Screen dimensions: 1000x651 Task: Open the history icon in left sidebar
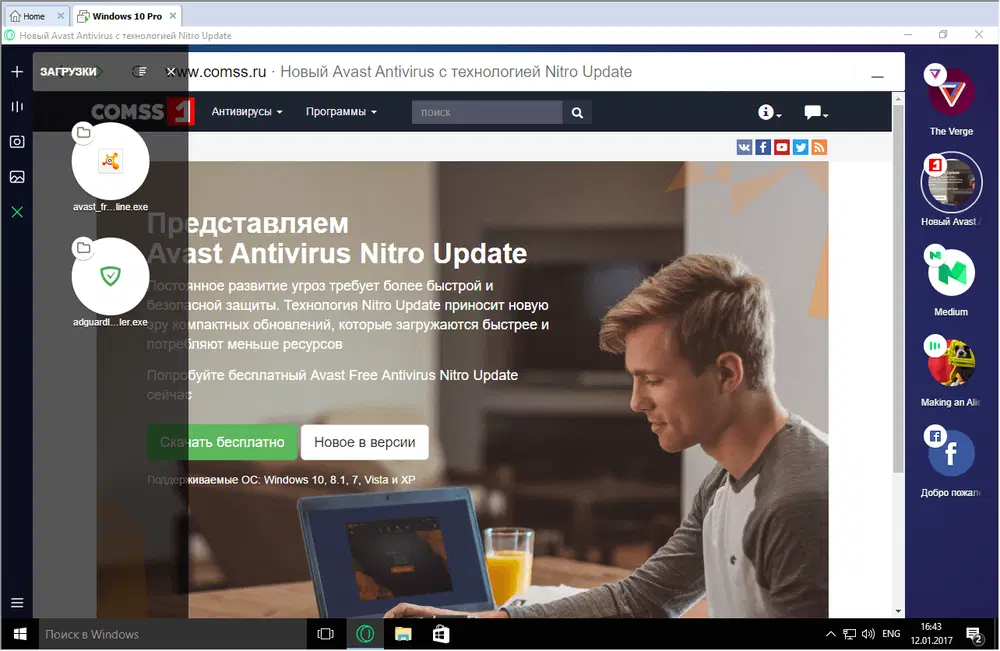17,106
